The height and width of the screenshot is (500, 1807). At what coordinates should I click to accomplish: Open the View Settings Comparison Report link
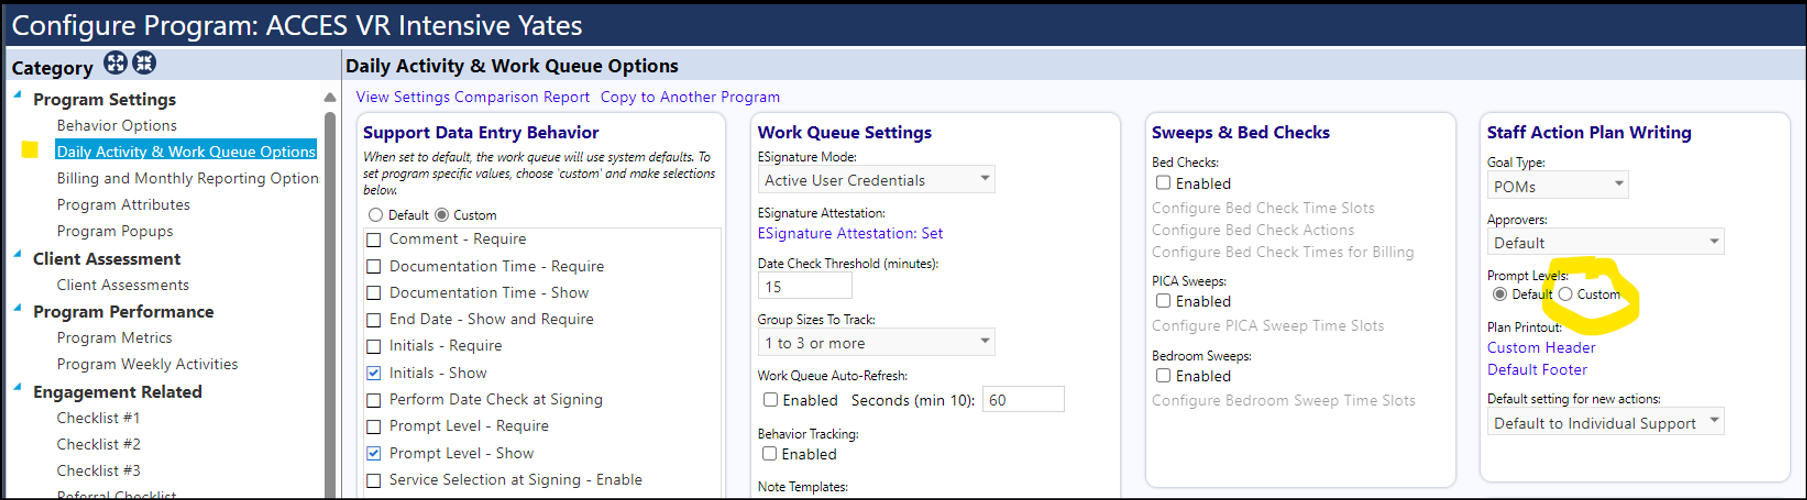pyautogui.click(x=473, y=97)
